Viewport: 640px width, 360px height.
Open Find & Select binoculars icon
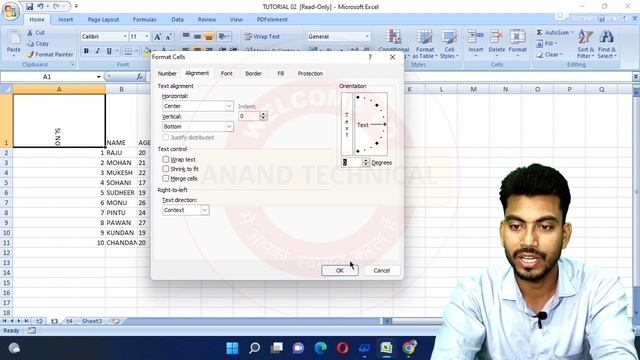coord(607,37)
